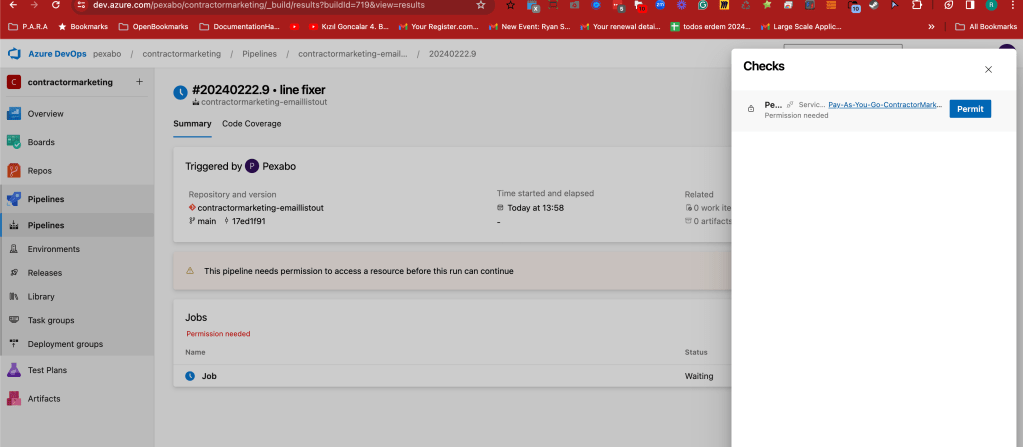Viewport: 1023px width, 447px height.
Task: Click pexabo in the breadcrumb
Action: click(107, 54)
